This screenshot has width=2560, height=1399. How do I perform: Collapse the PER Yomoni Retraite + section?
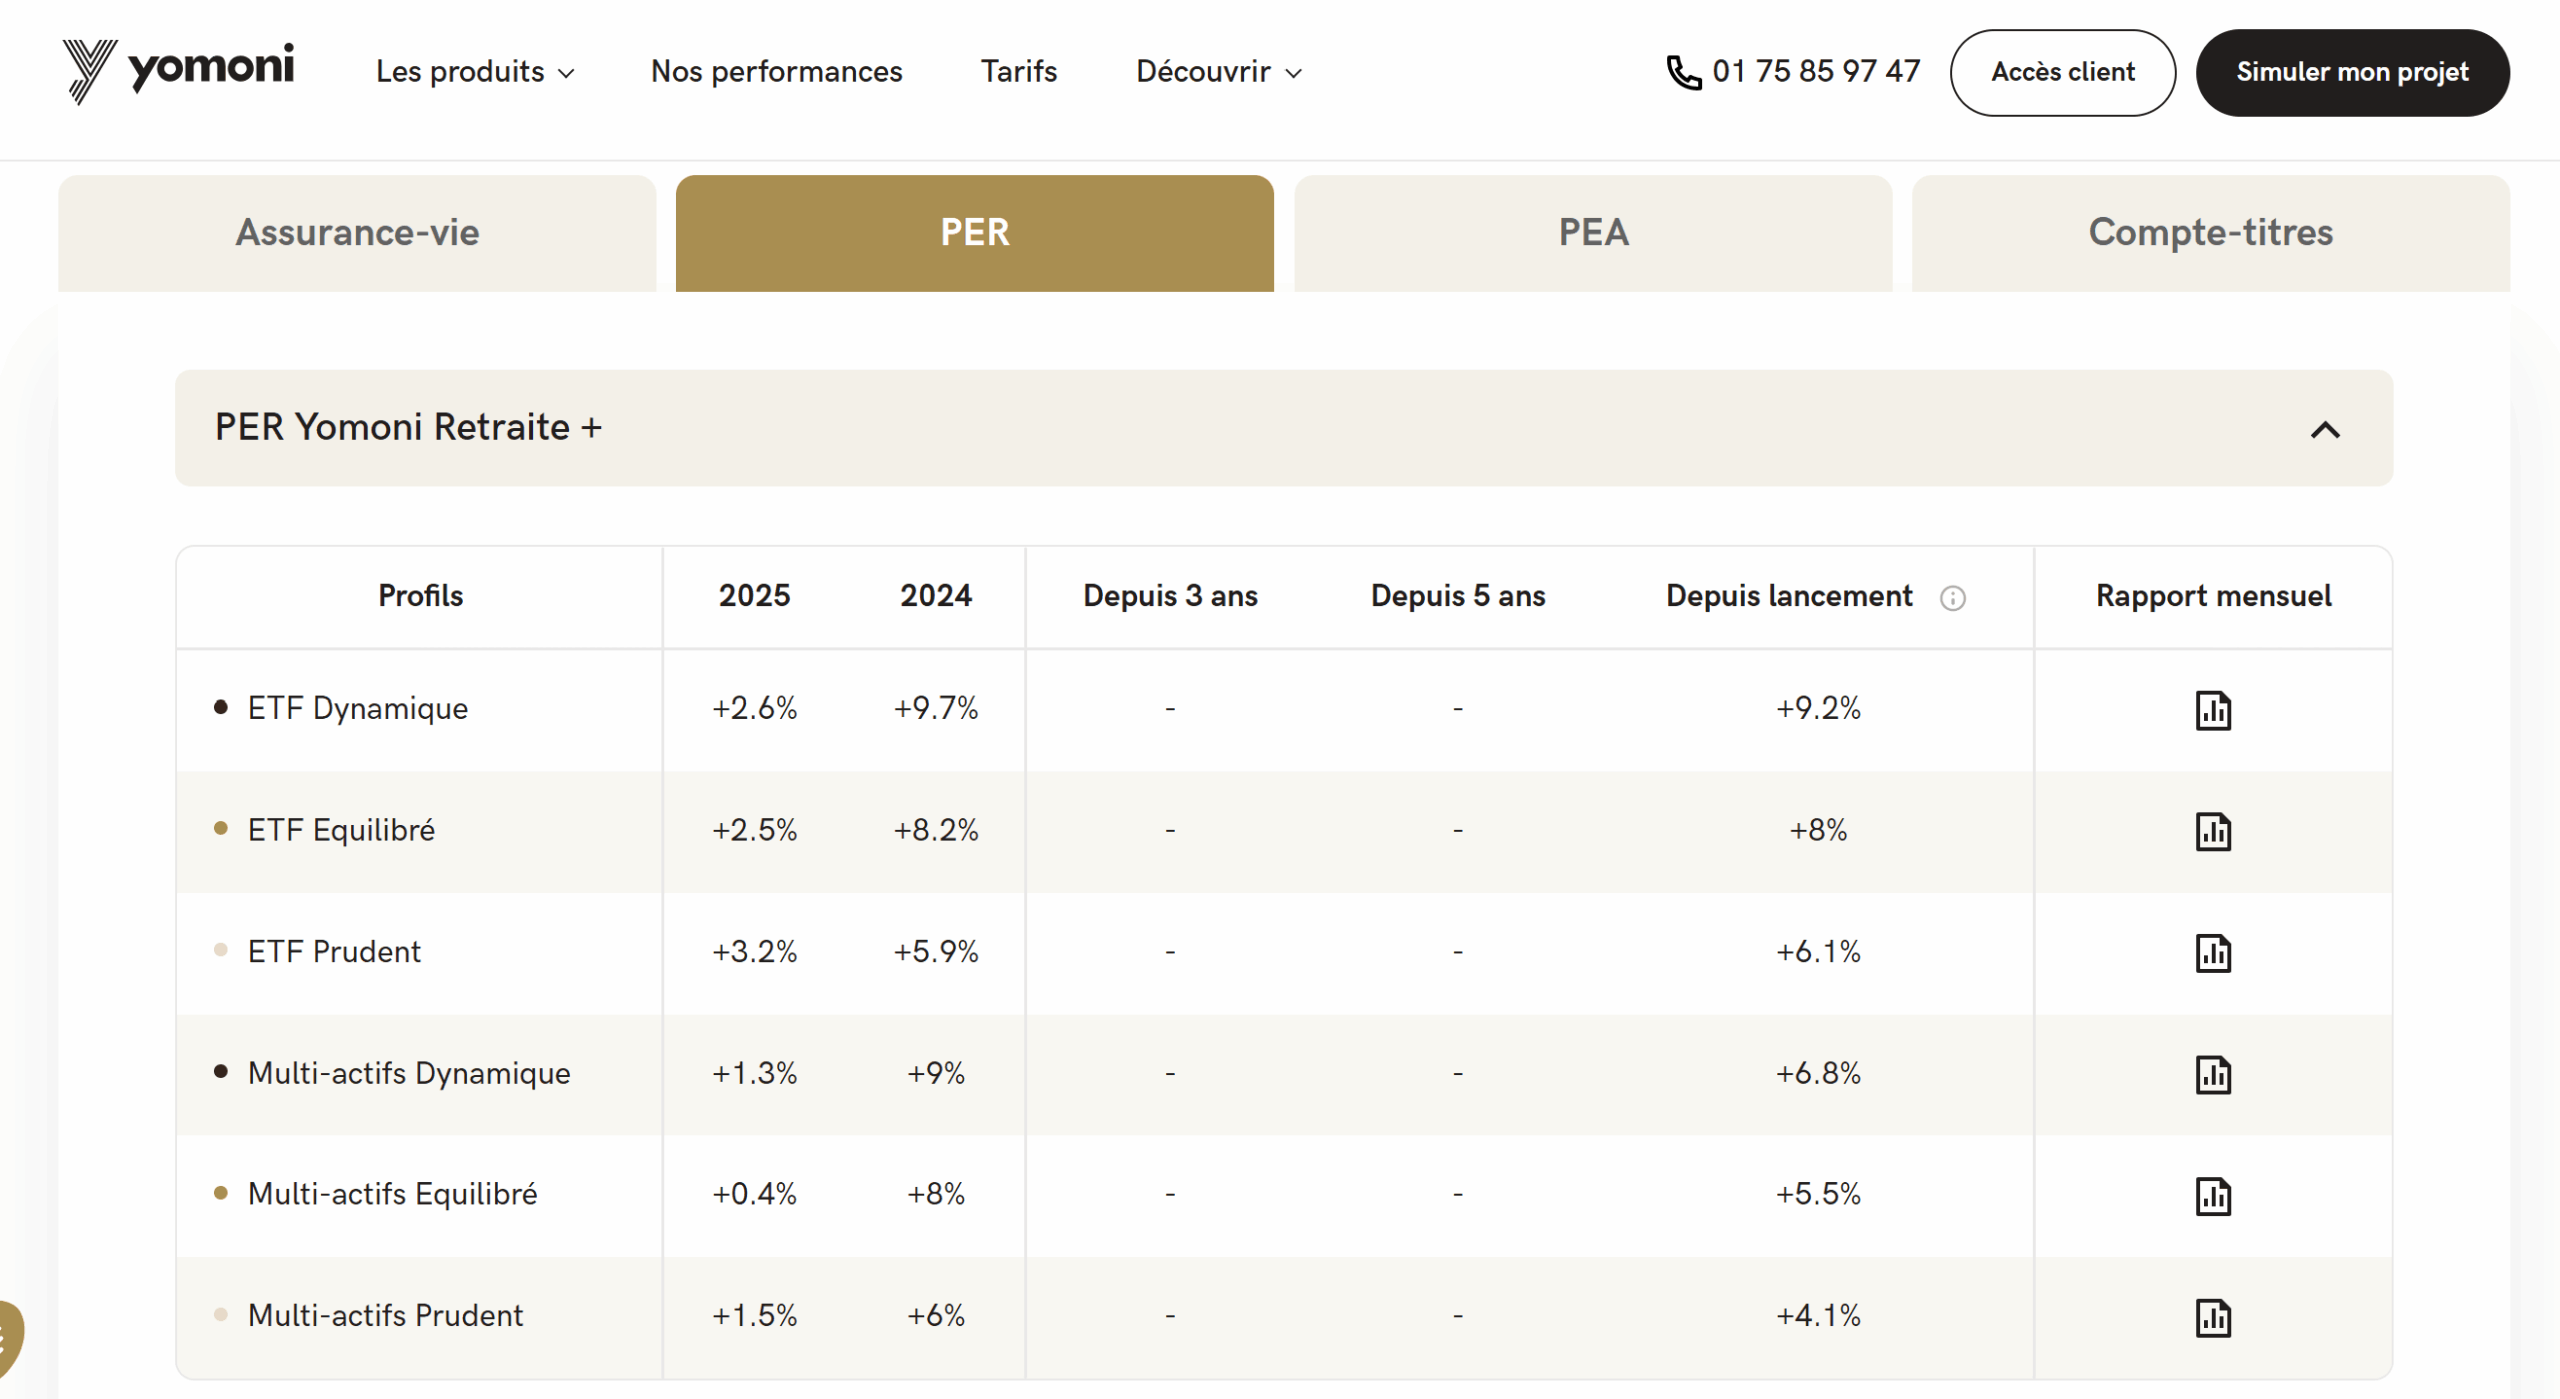pyautogui.click(x=2325, y=430)
